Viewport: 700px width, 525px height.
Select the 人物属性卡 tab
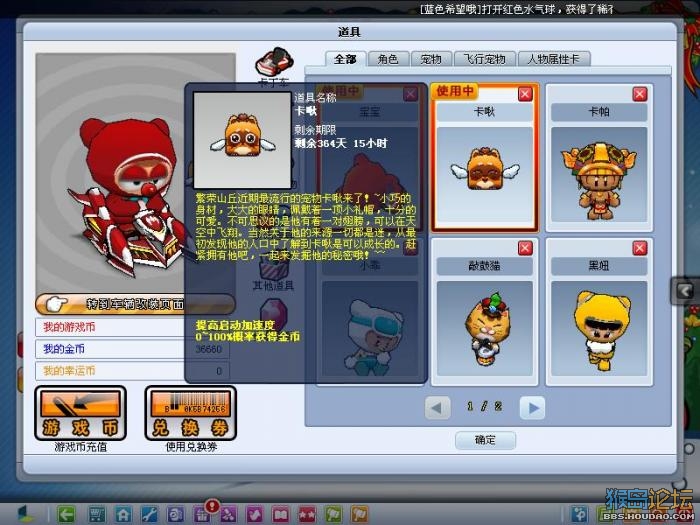point(554,59)
